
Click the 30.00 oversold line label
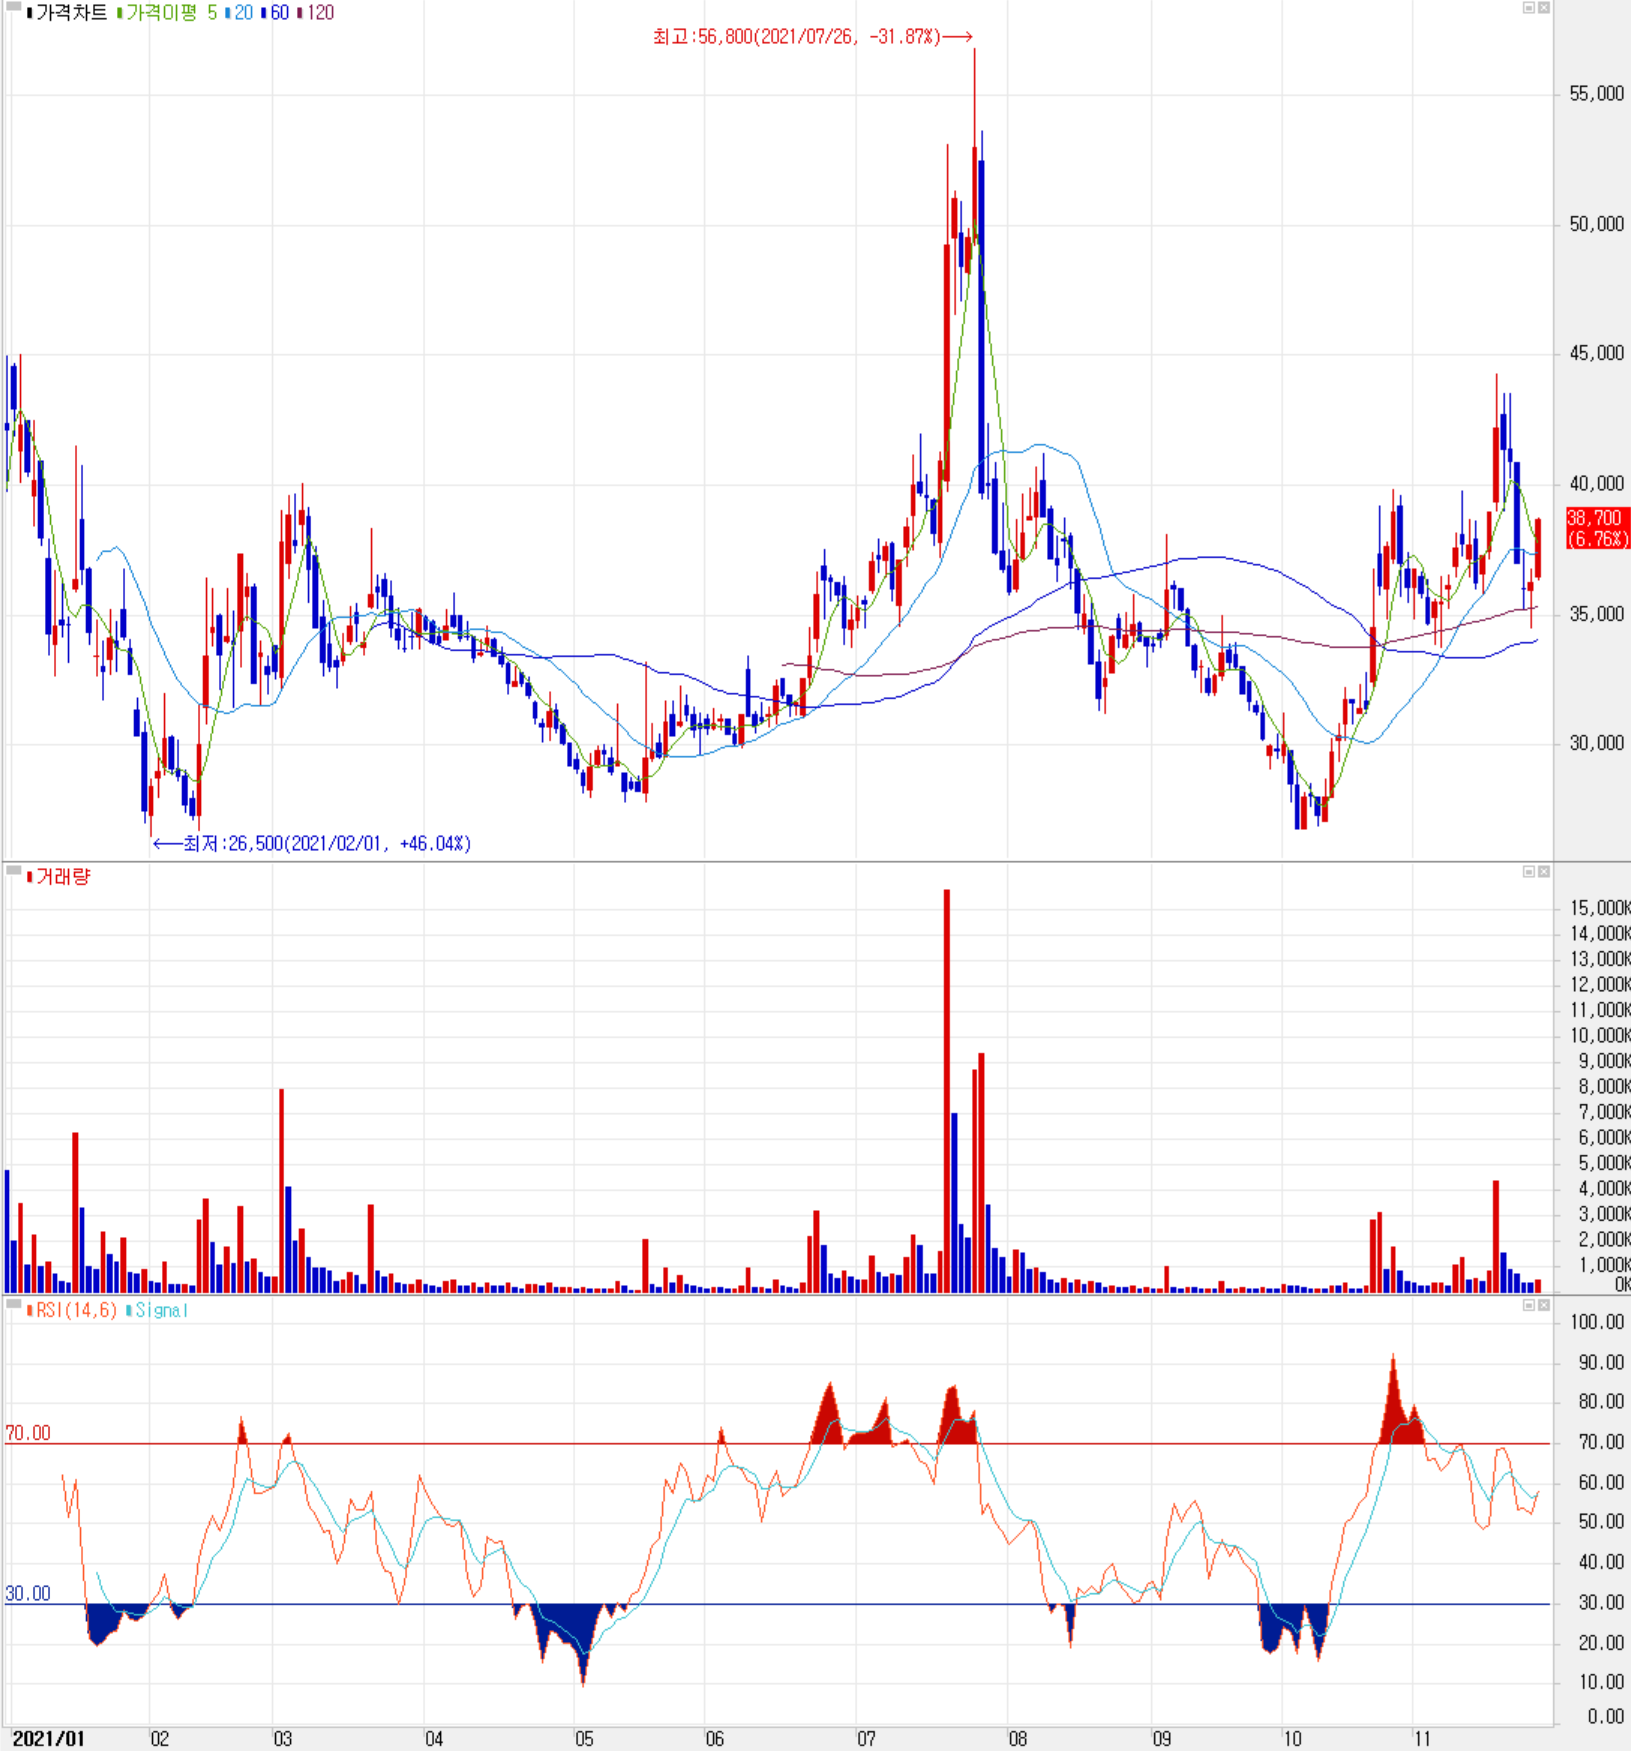pos(28,1593)
